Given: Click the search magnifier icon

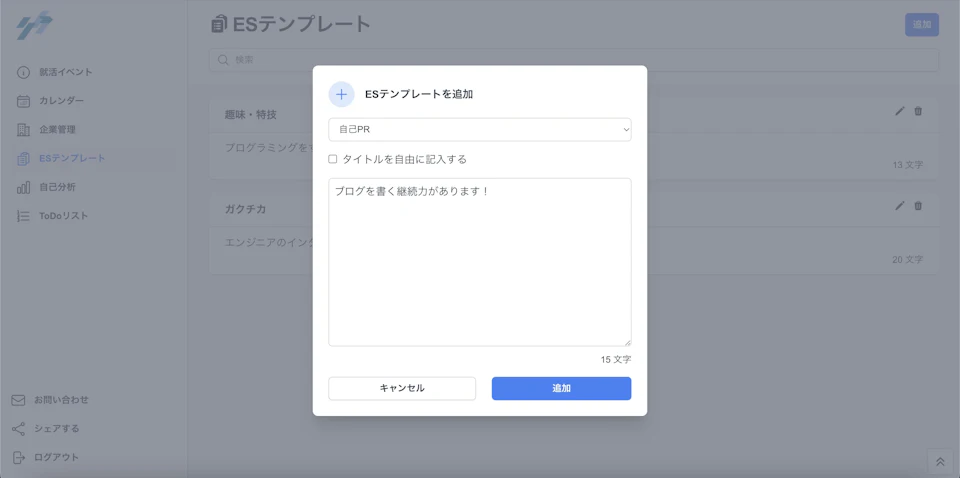Looking at the screenshot, I should (223, 60).
